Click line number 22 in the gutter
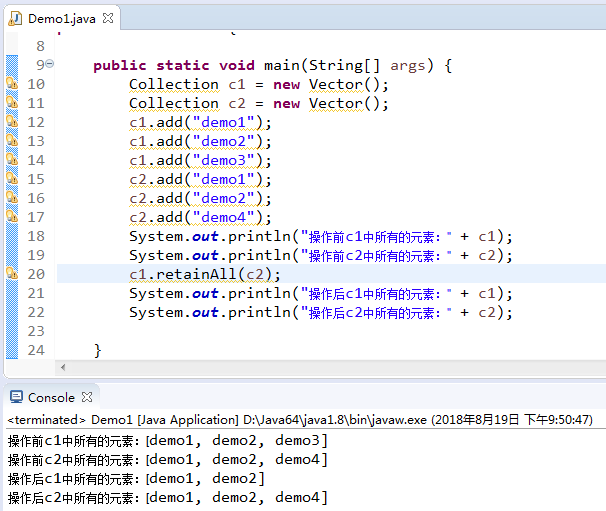Viewport: 606px width, 511px height. pos(36,312)
